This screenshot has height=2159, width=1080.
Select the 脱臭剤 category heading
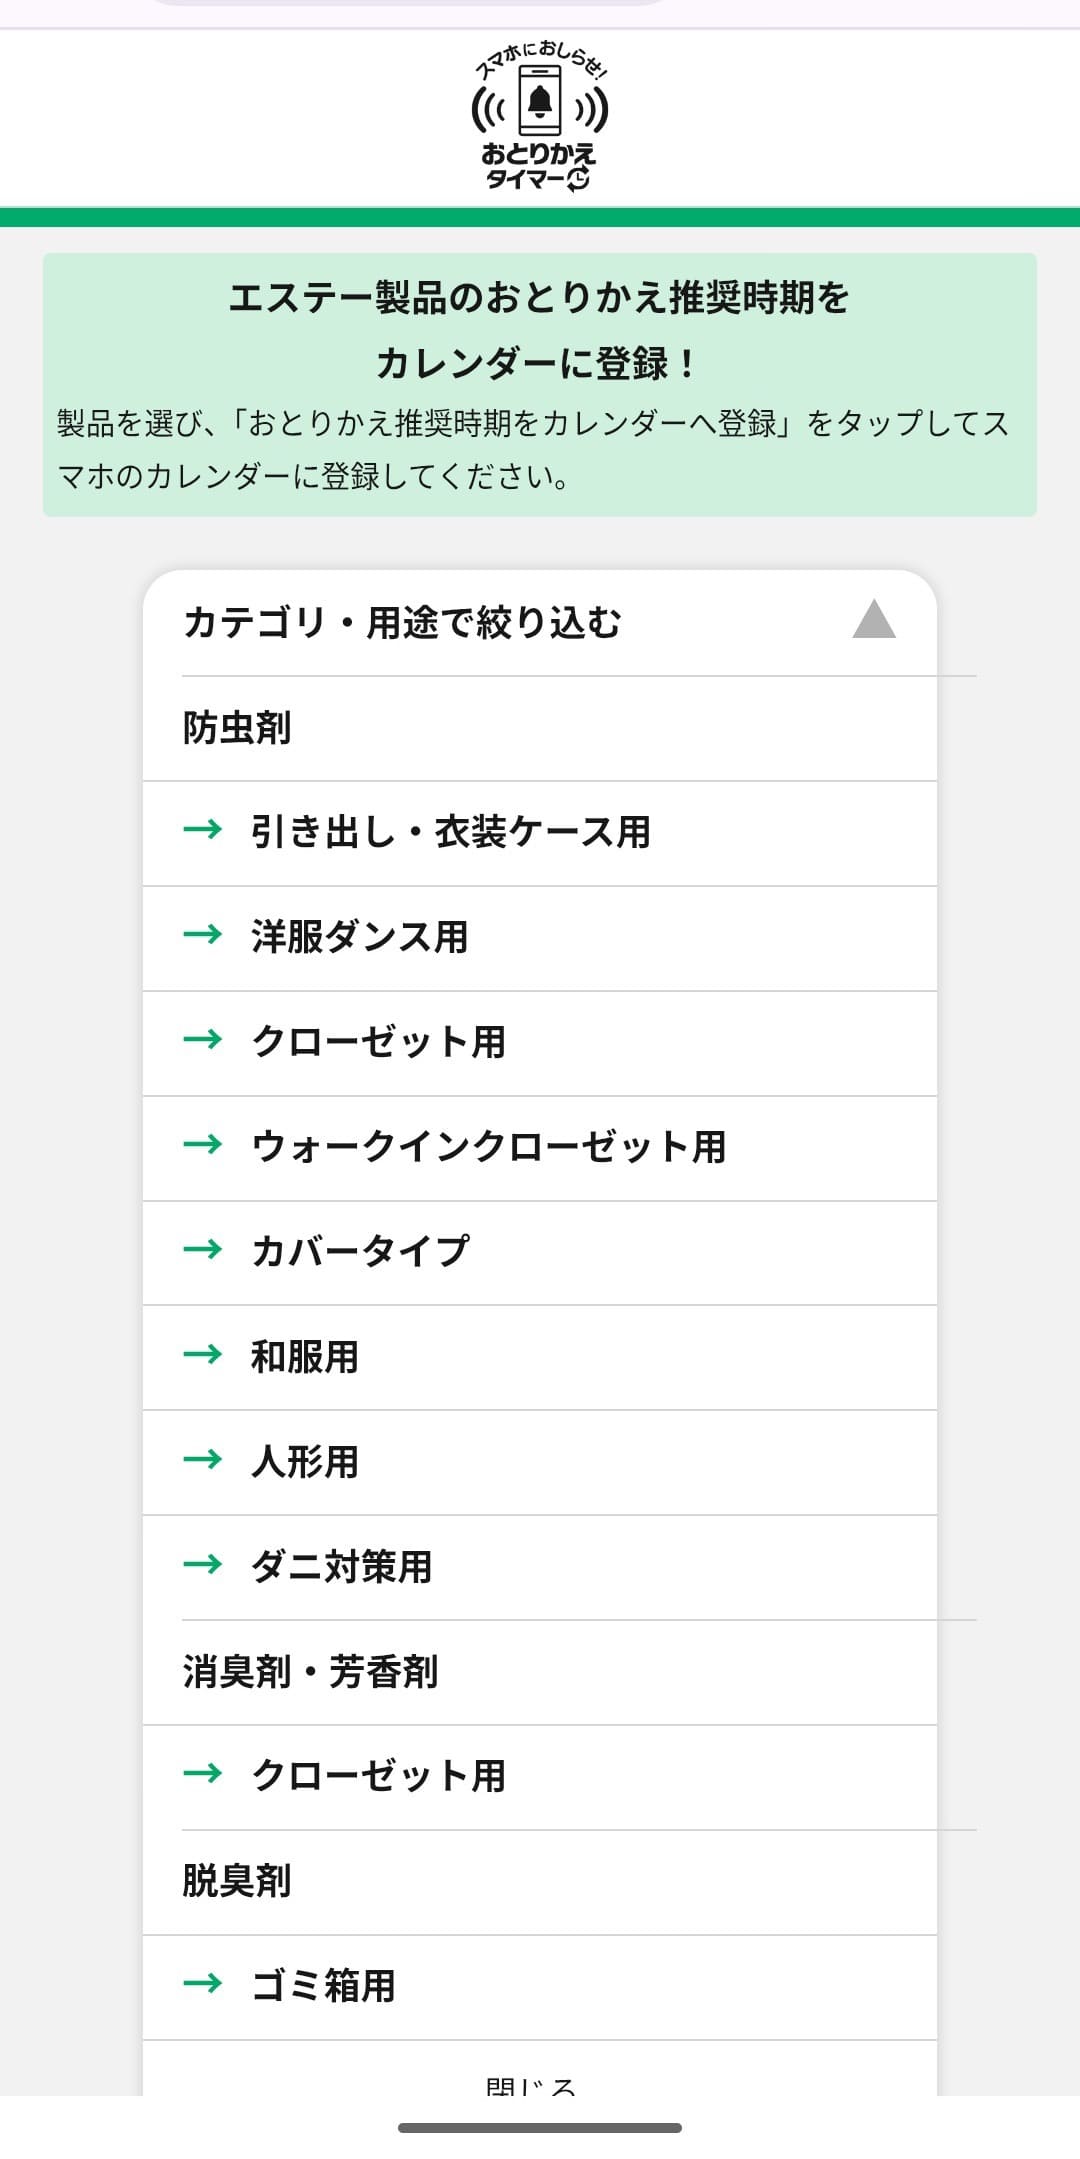(237, 1881)
